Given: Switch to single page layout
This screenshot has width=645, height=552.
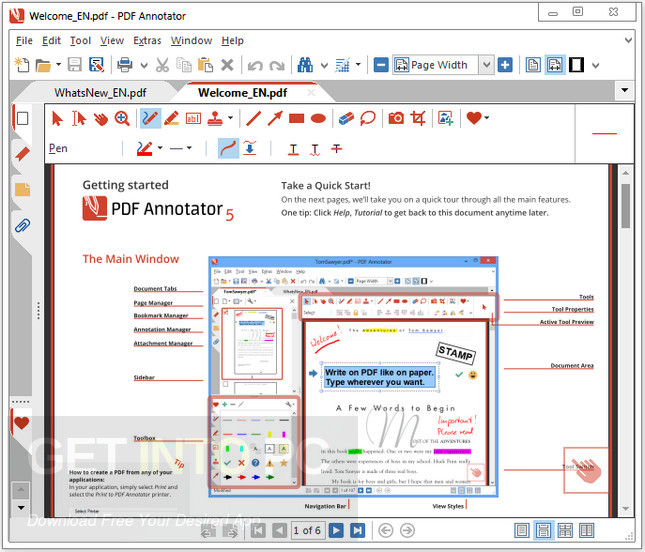Looking at the screenshot, I should point(522,531).
